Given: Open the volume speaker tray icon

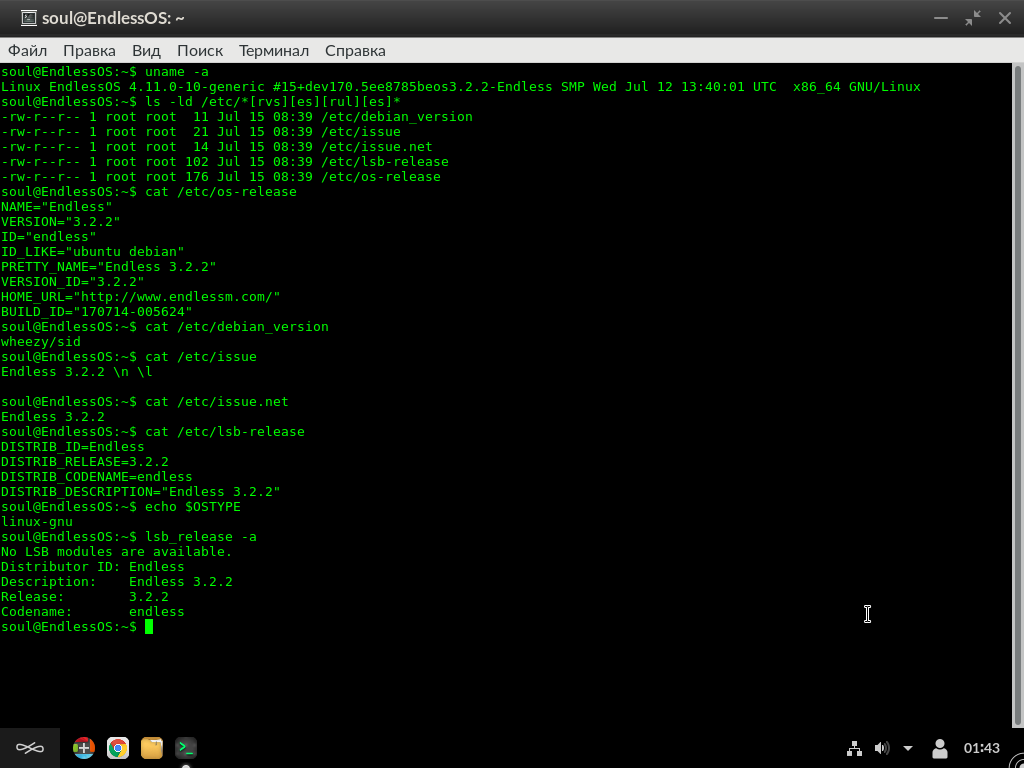Looking at the screenshot, I should pos(882,748).
